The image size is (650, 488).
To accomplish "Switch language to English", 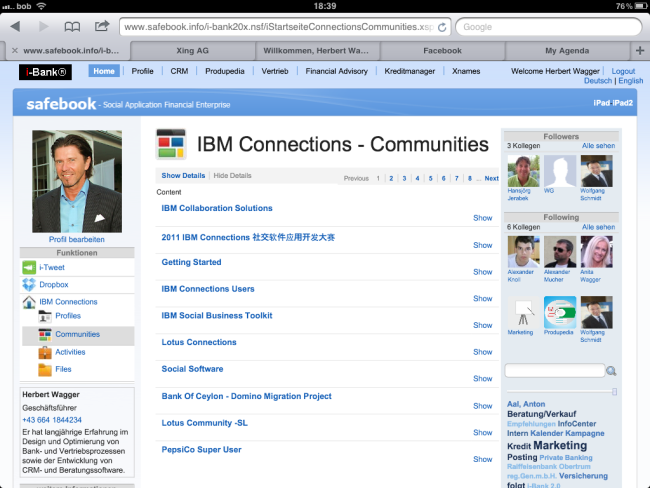I will (631, 80).
